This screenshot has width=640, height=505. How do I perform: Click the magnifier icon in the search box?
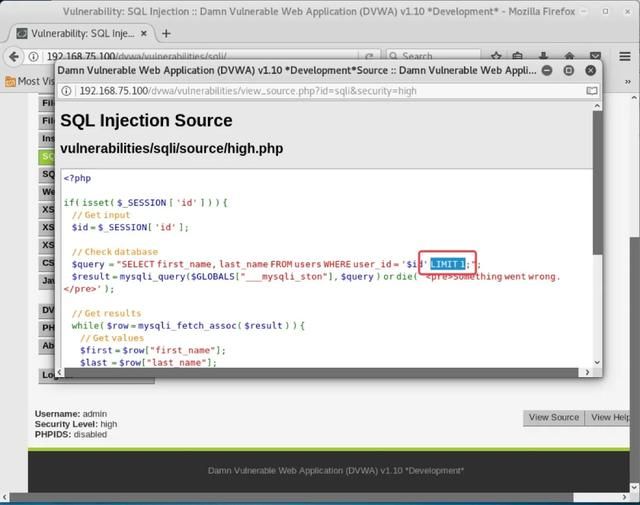click(x=393, y=57)
